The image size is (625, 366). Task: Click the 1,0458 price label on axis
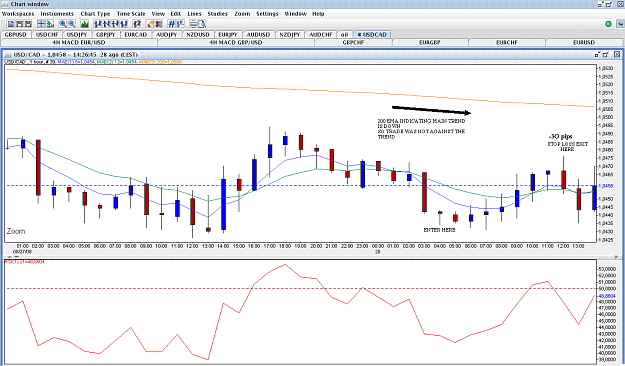coord(606,186)
